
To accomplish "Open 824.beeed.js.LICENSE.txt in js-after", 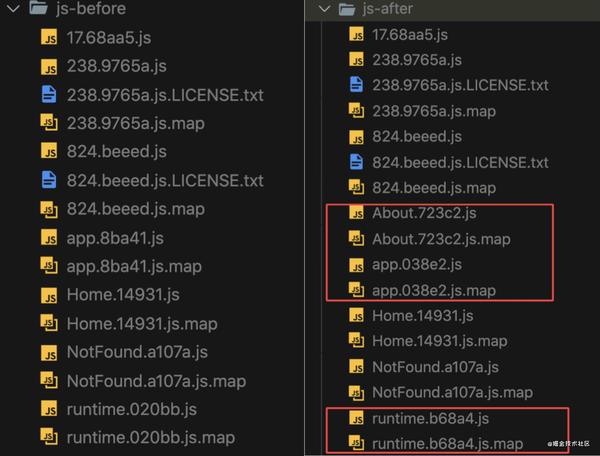I will tap(461, 163).
